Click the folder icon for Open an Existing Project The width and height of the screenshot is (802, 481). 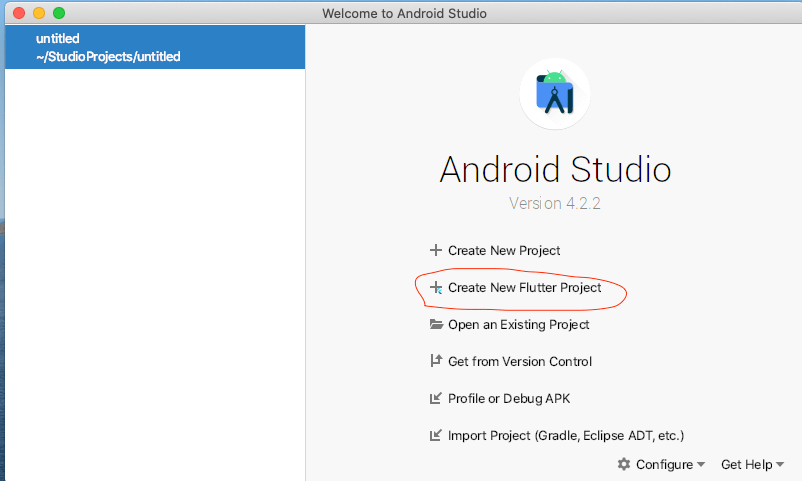tap(435, 325)
